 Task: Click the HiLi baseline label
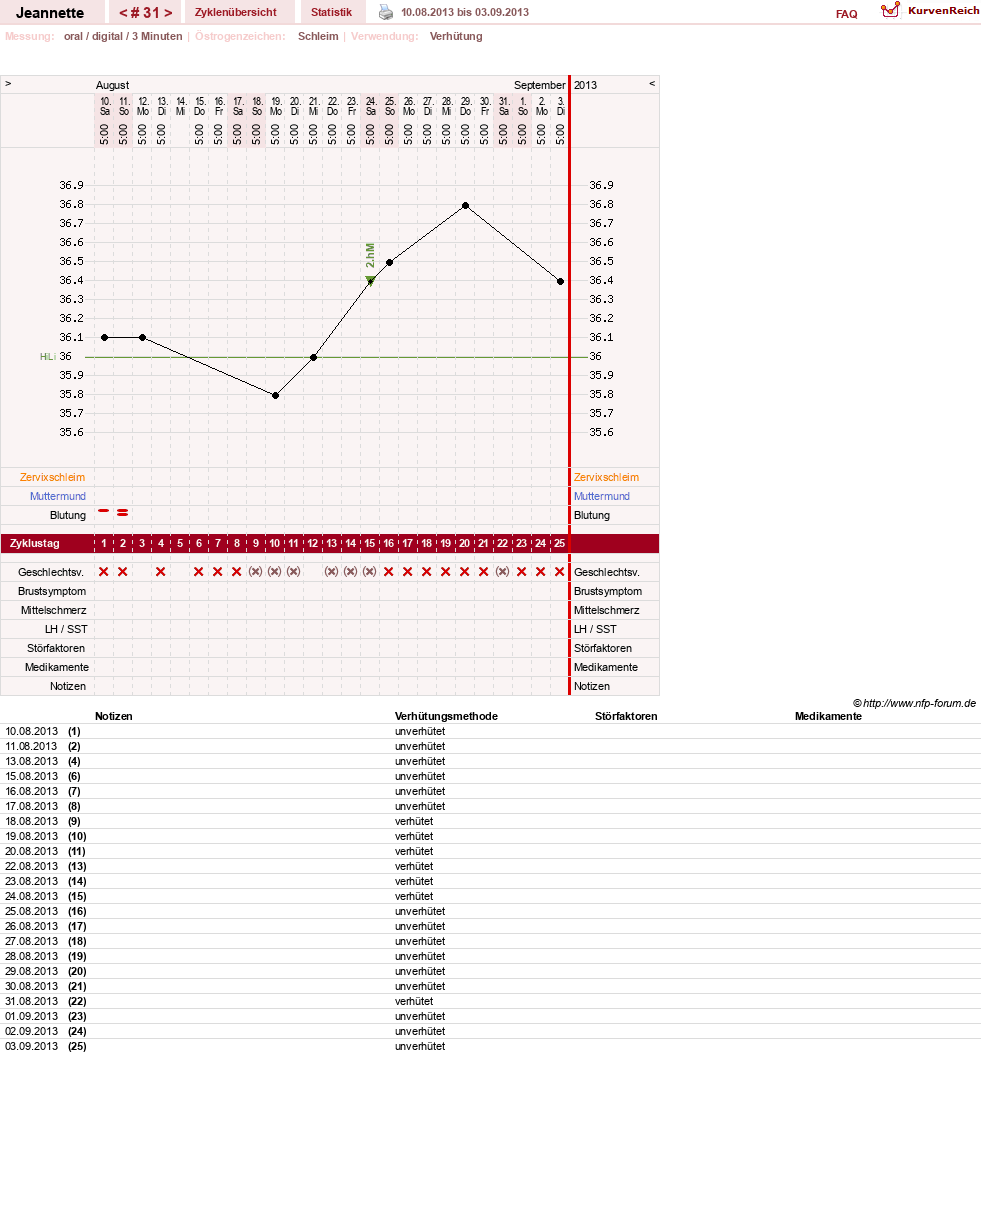[x=48, y=357]
